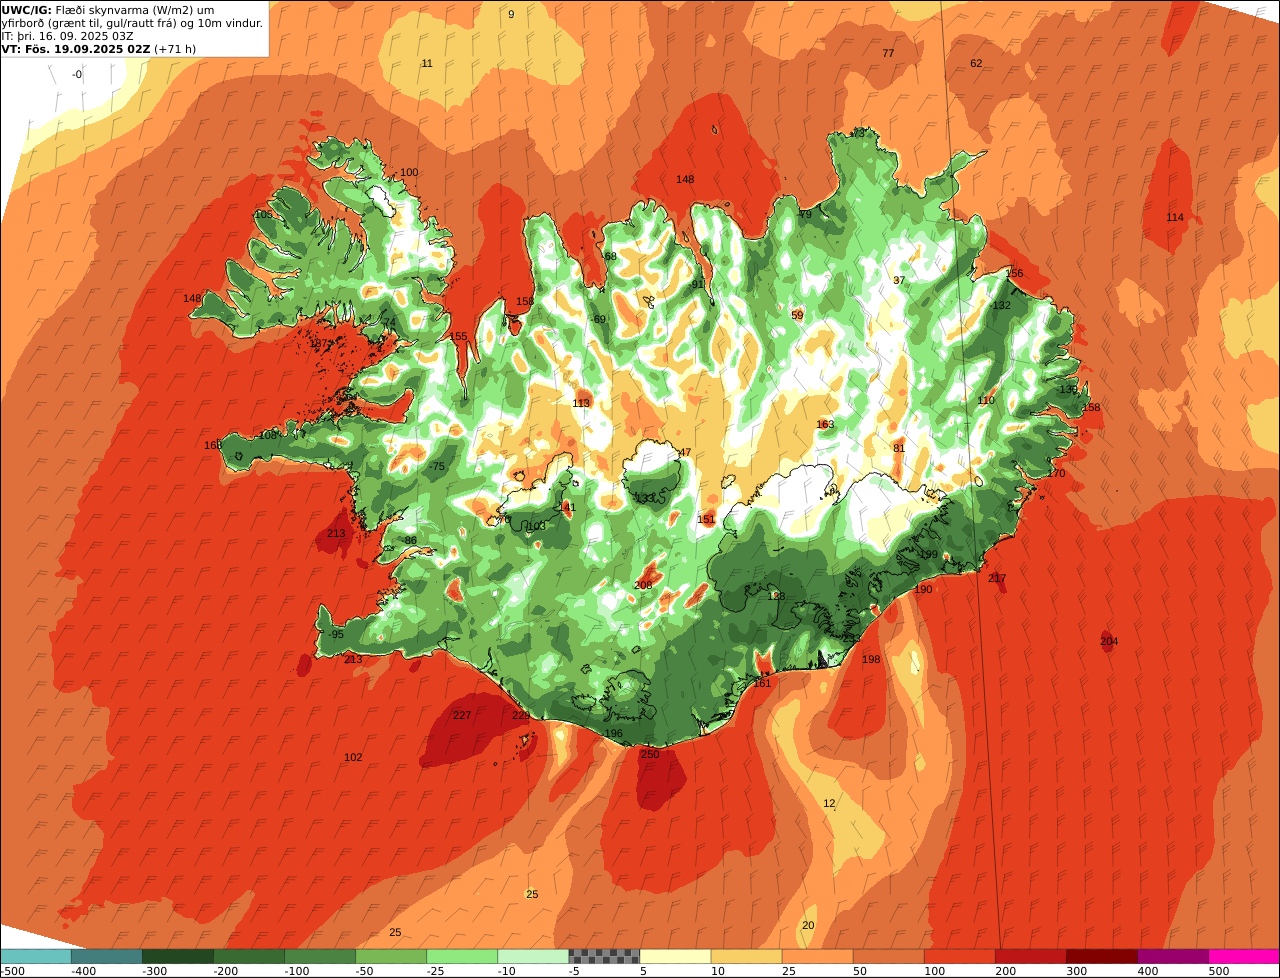Click the value 227 in the dark red patch

coord(462,715)
